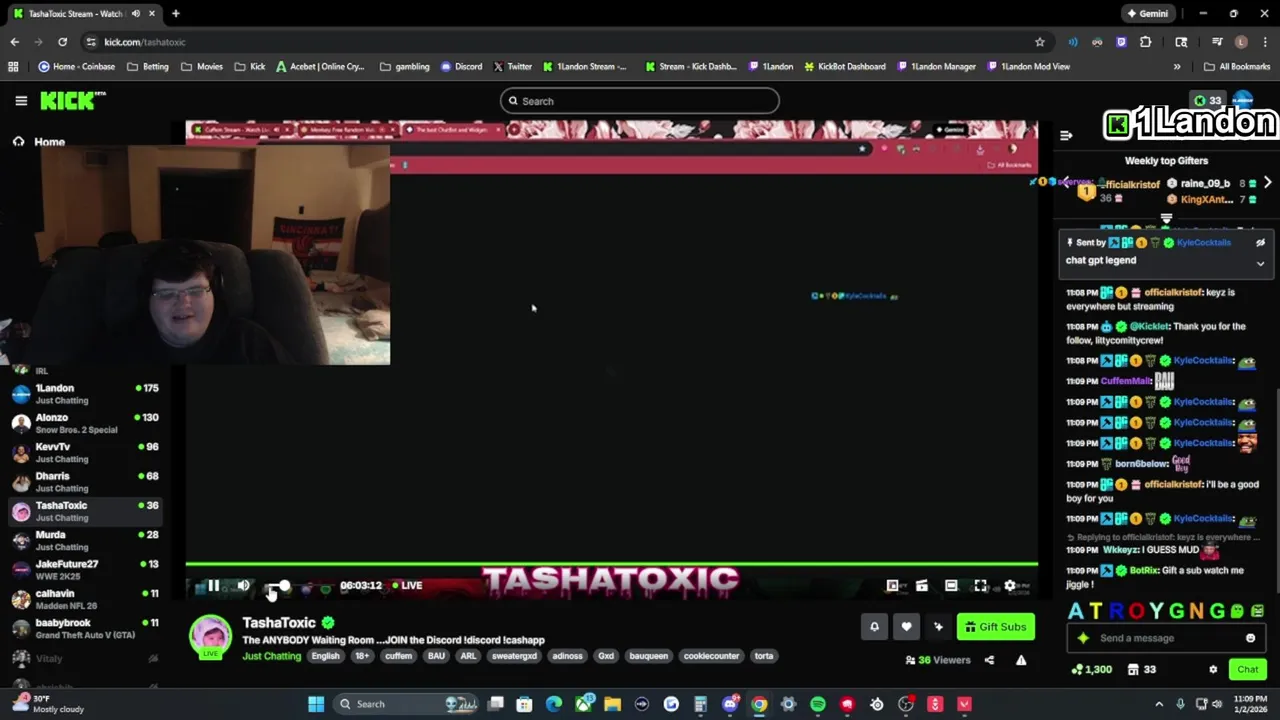Open the emoji picker in chat
Image resolution: width=1280 pixels, height=720 pixels.
pos(1250,638)
